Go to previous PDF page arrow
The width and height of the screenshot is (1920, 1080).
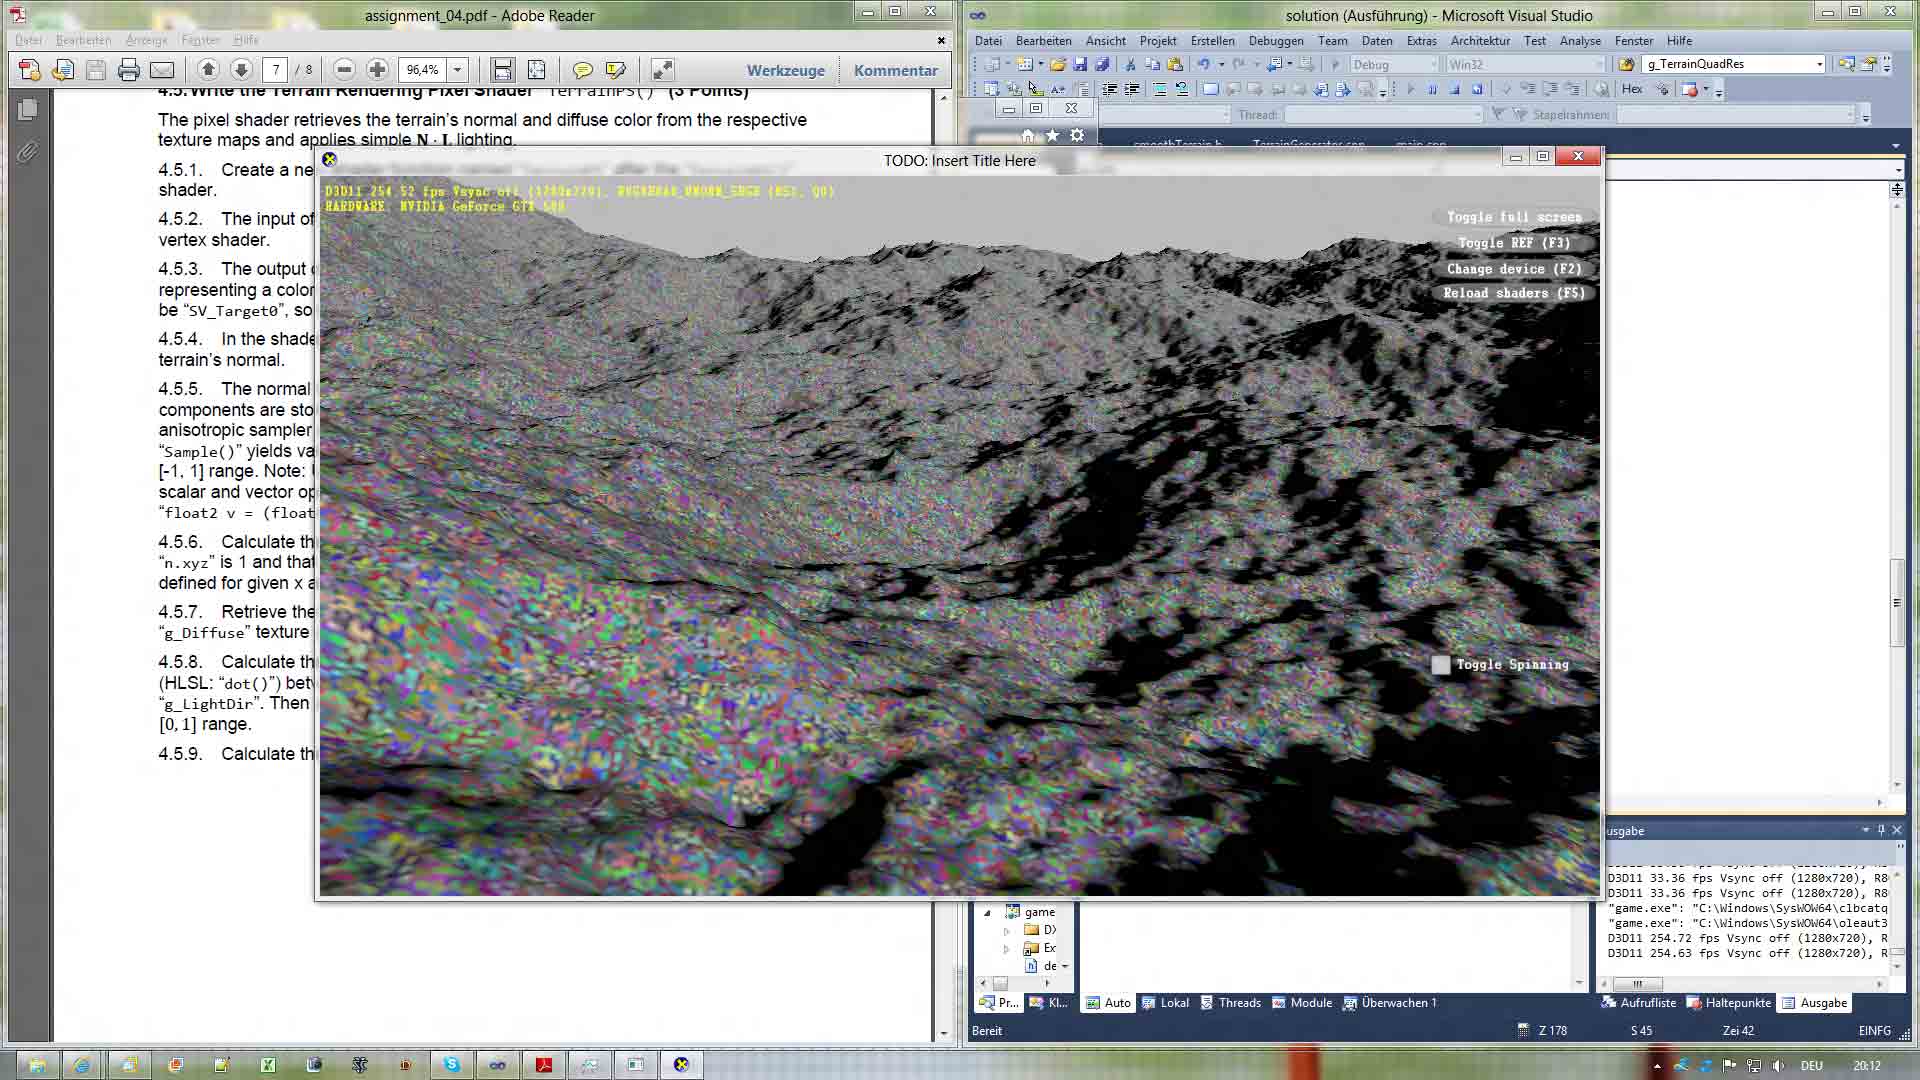[208, 70]
